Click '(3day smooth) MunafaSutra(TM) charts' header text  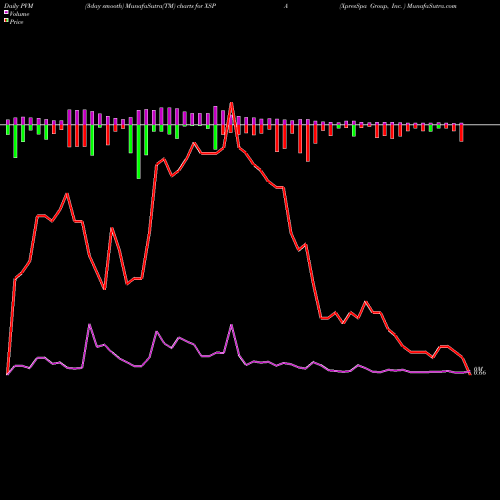(140, 6)
